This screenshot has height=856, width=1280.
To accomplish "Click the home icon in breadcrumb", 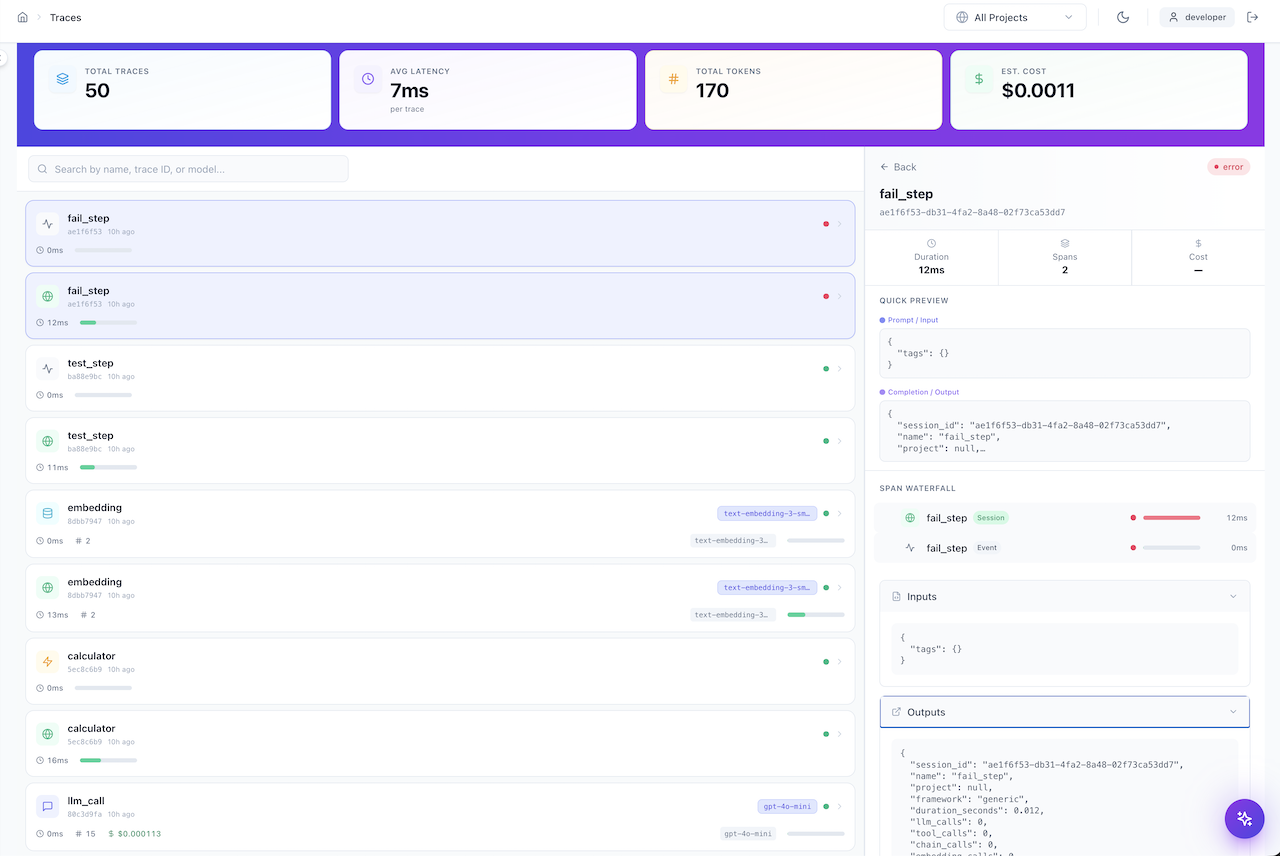I will pyautogui.click(x=23, y=17).
